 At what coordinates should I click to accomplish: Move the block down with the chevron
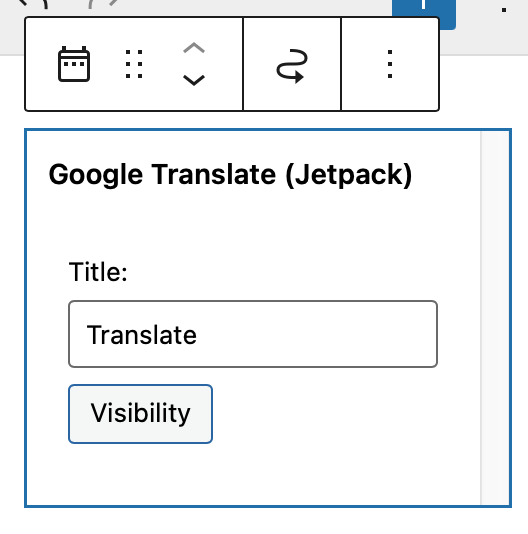point(194,80)
